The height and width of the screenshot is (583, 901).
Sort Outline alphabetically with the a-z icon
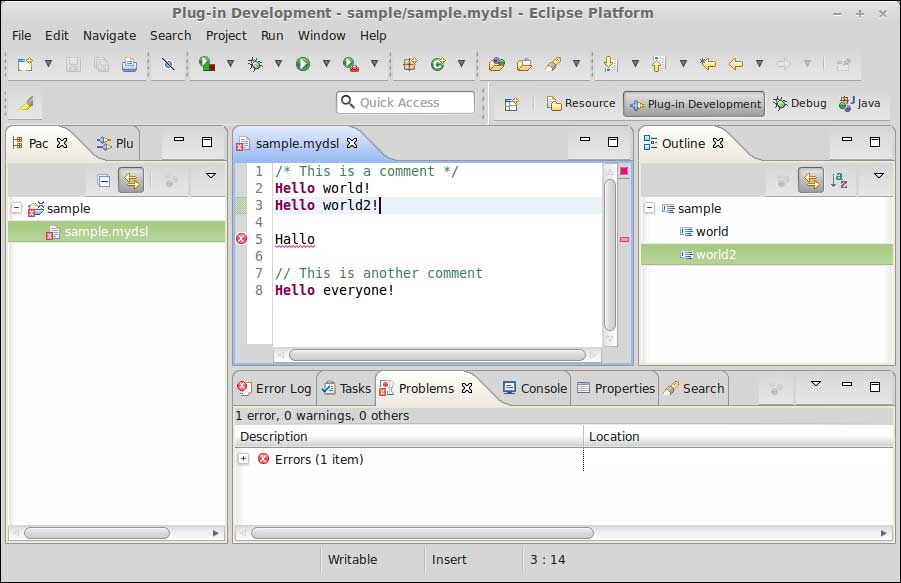pyautogui.click(x=840, y=180)
